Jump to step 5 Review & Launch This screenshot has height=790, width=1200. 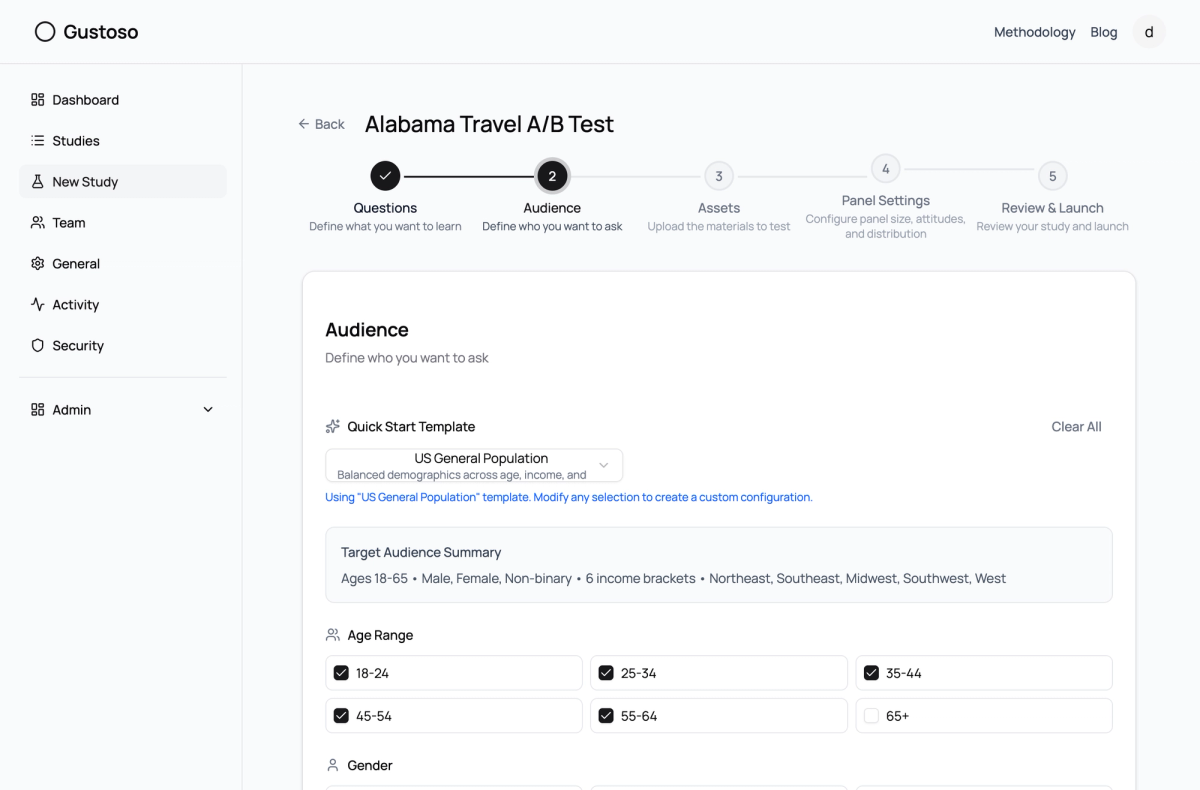click(x=1052, y=176)
